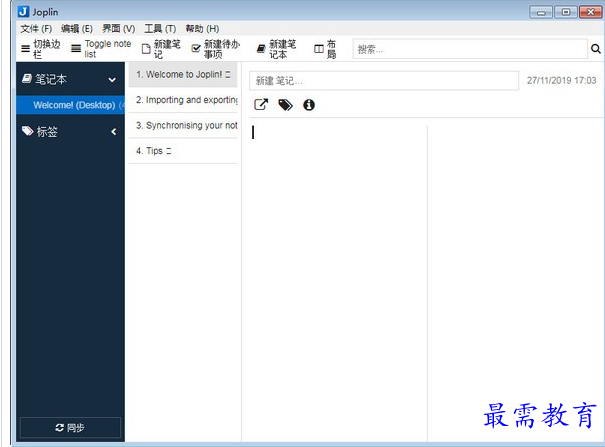Click the 同步 synchronise button

coord(70,427)
